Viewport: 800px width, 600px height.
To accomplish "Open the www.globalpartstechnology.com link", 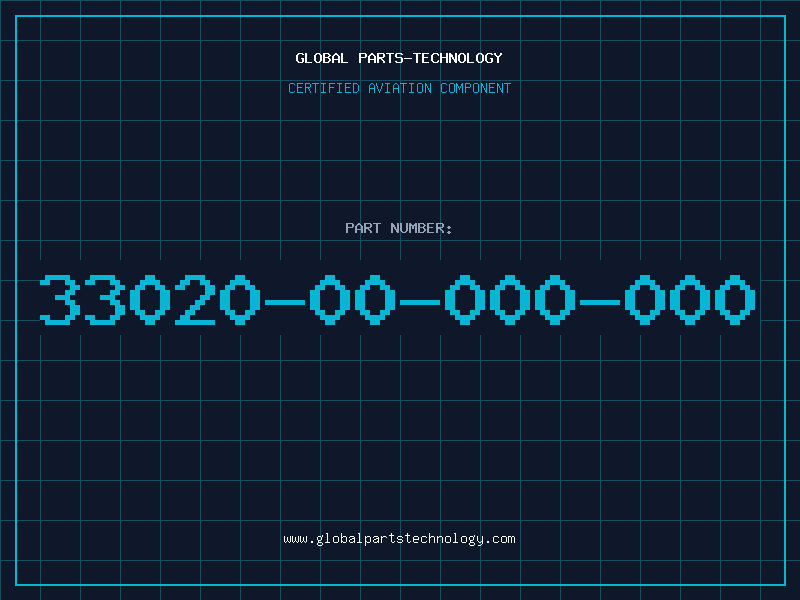I will pyautogui.click(x=399, y=539).
